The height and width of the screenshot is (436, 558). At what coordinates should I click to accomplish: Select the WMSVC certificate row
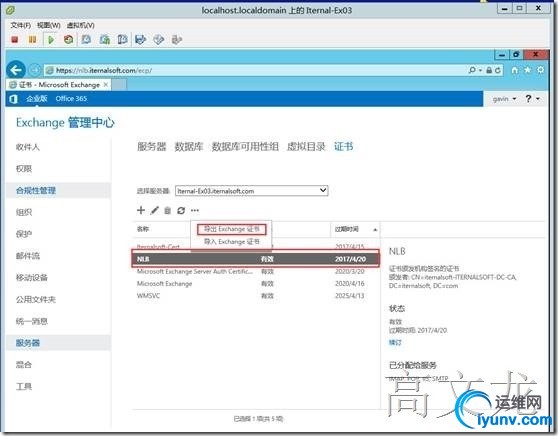coord(256,296)
